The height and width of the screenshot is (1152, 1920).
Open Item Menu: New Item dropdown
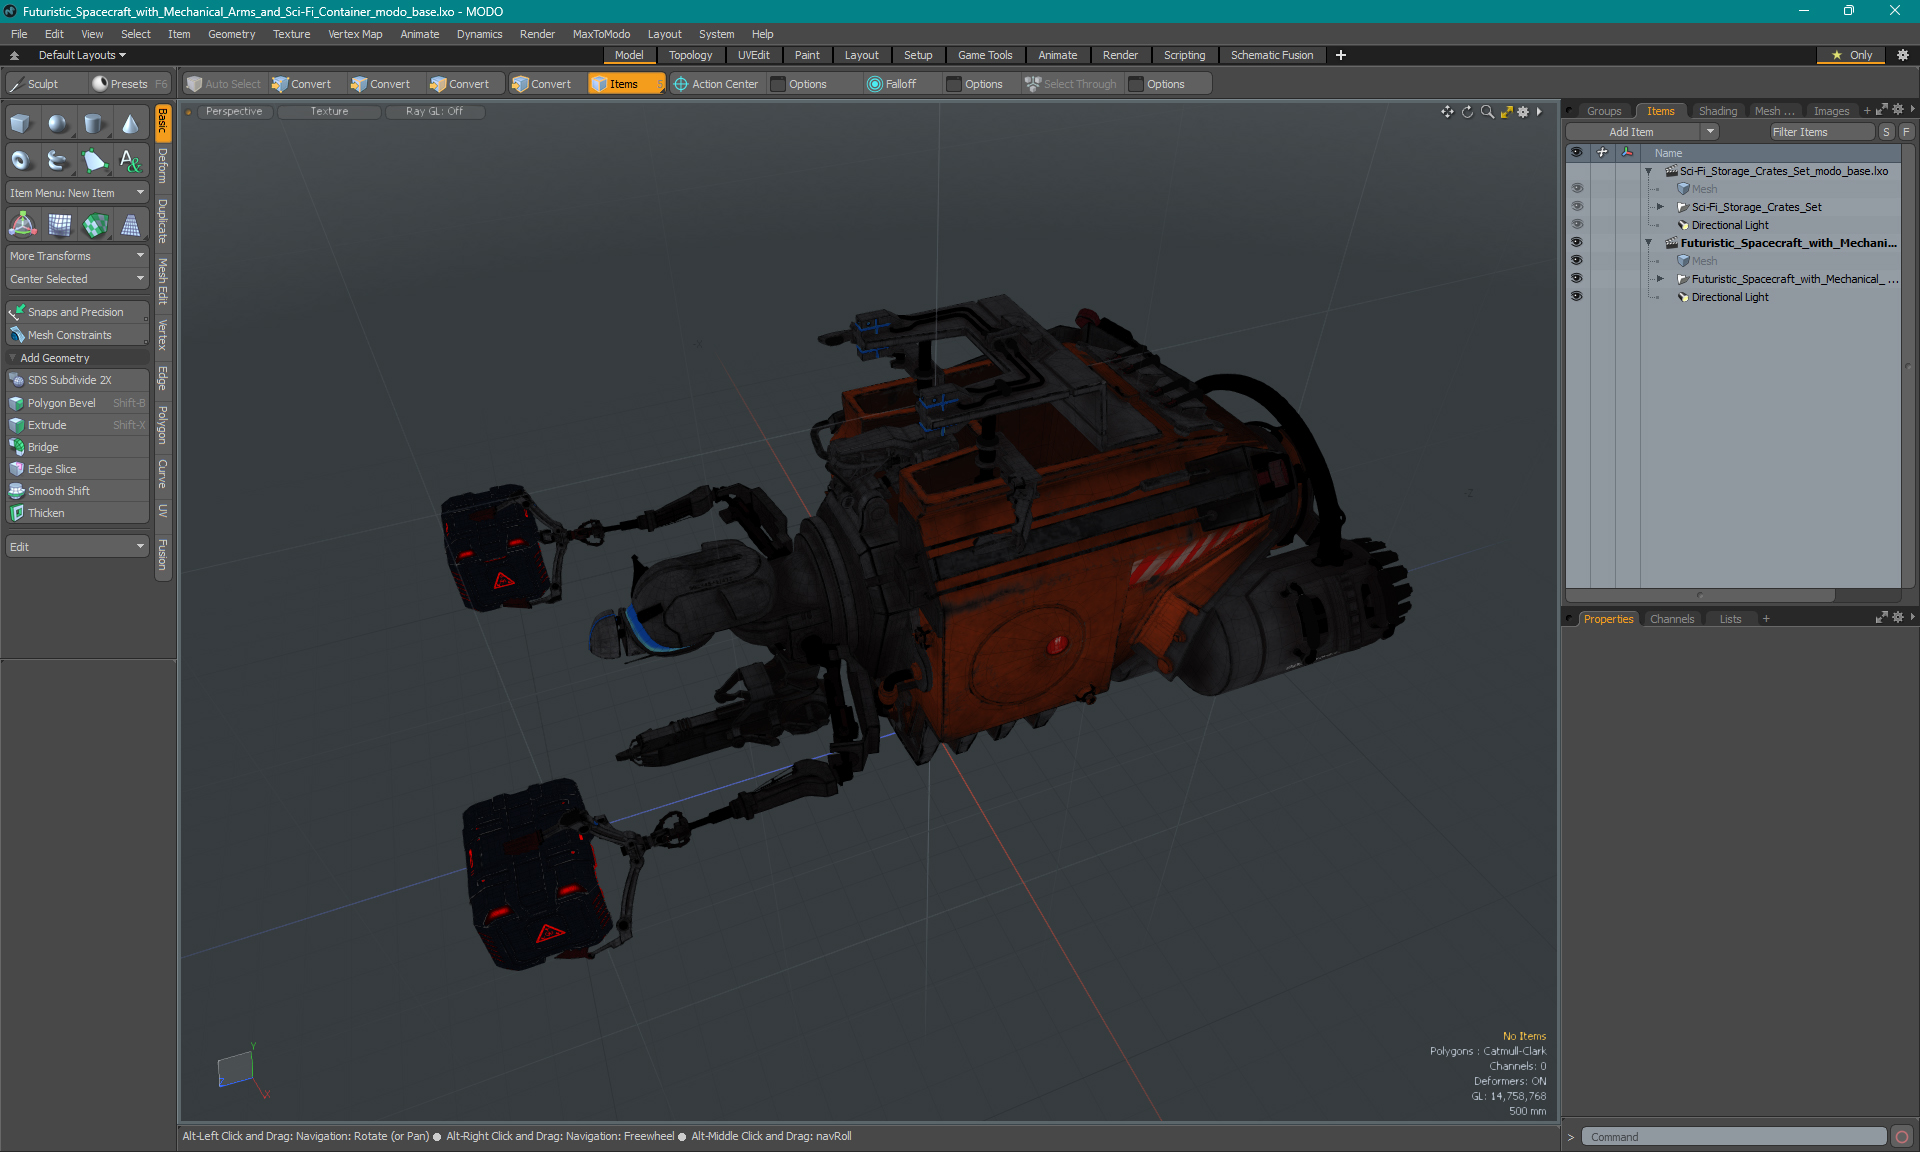pyautogui.click(x=77, y=193)
